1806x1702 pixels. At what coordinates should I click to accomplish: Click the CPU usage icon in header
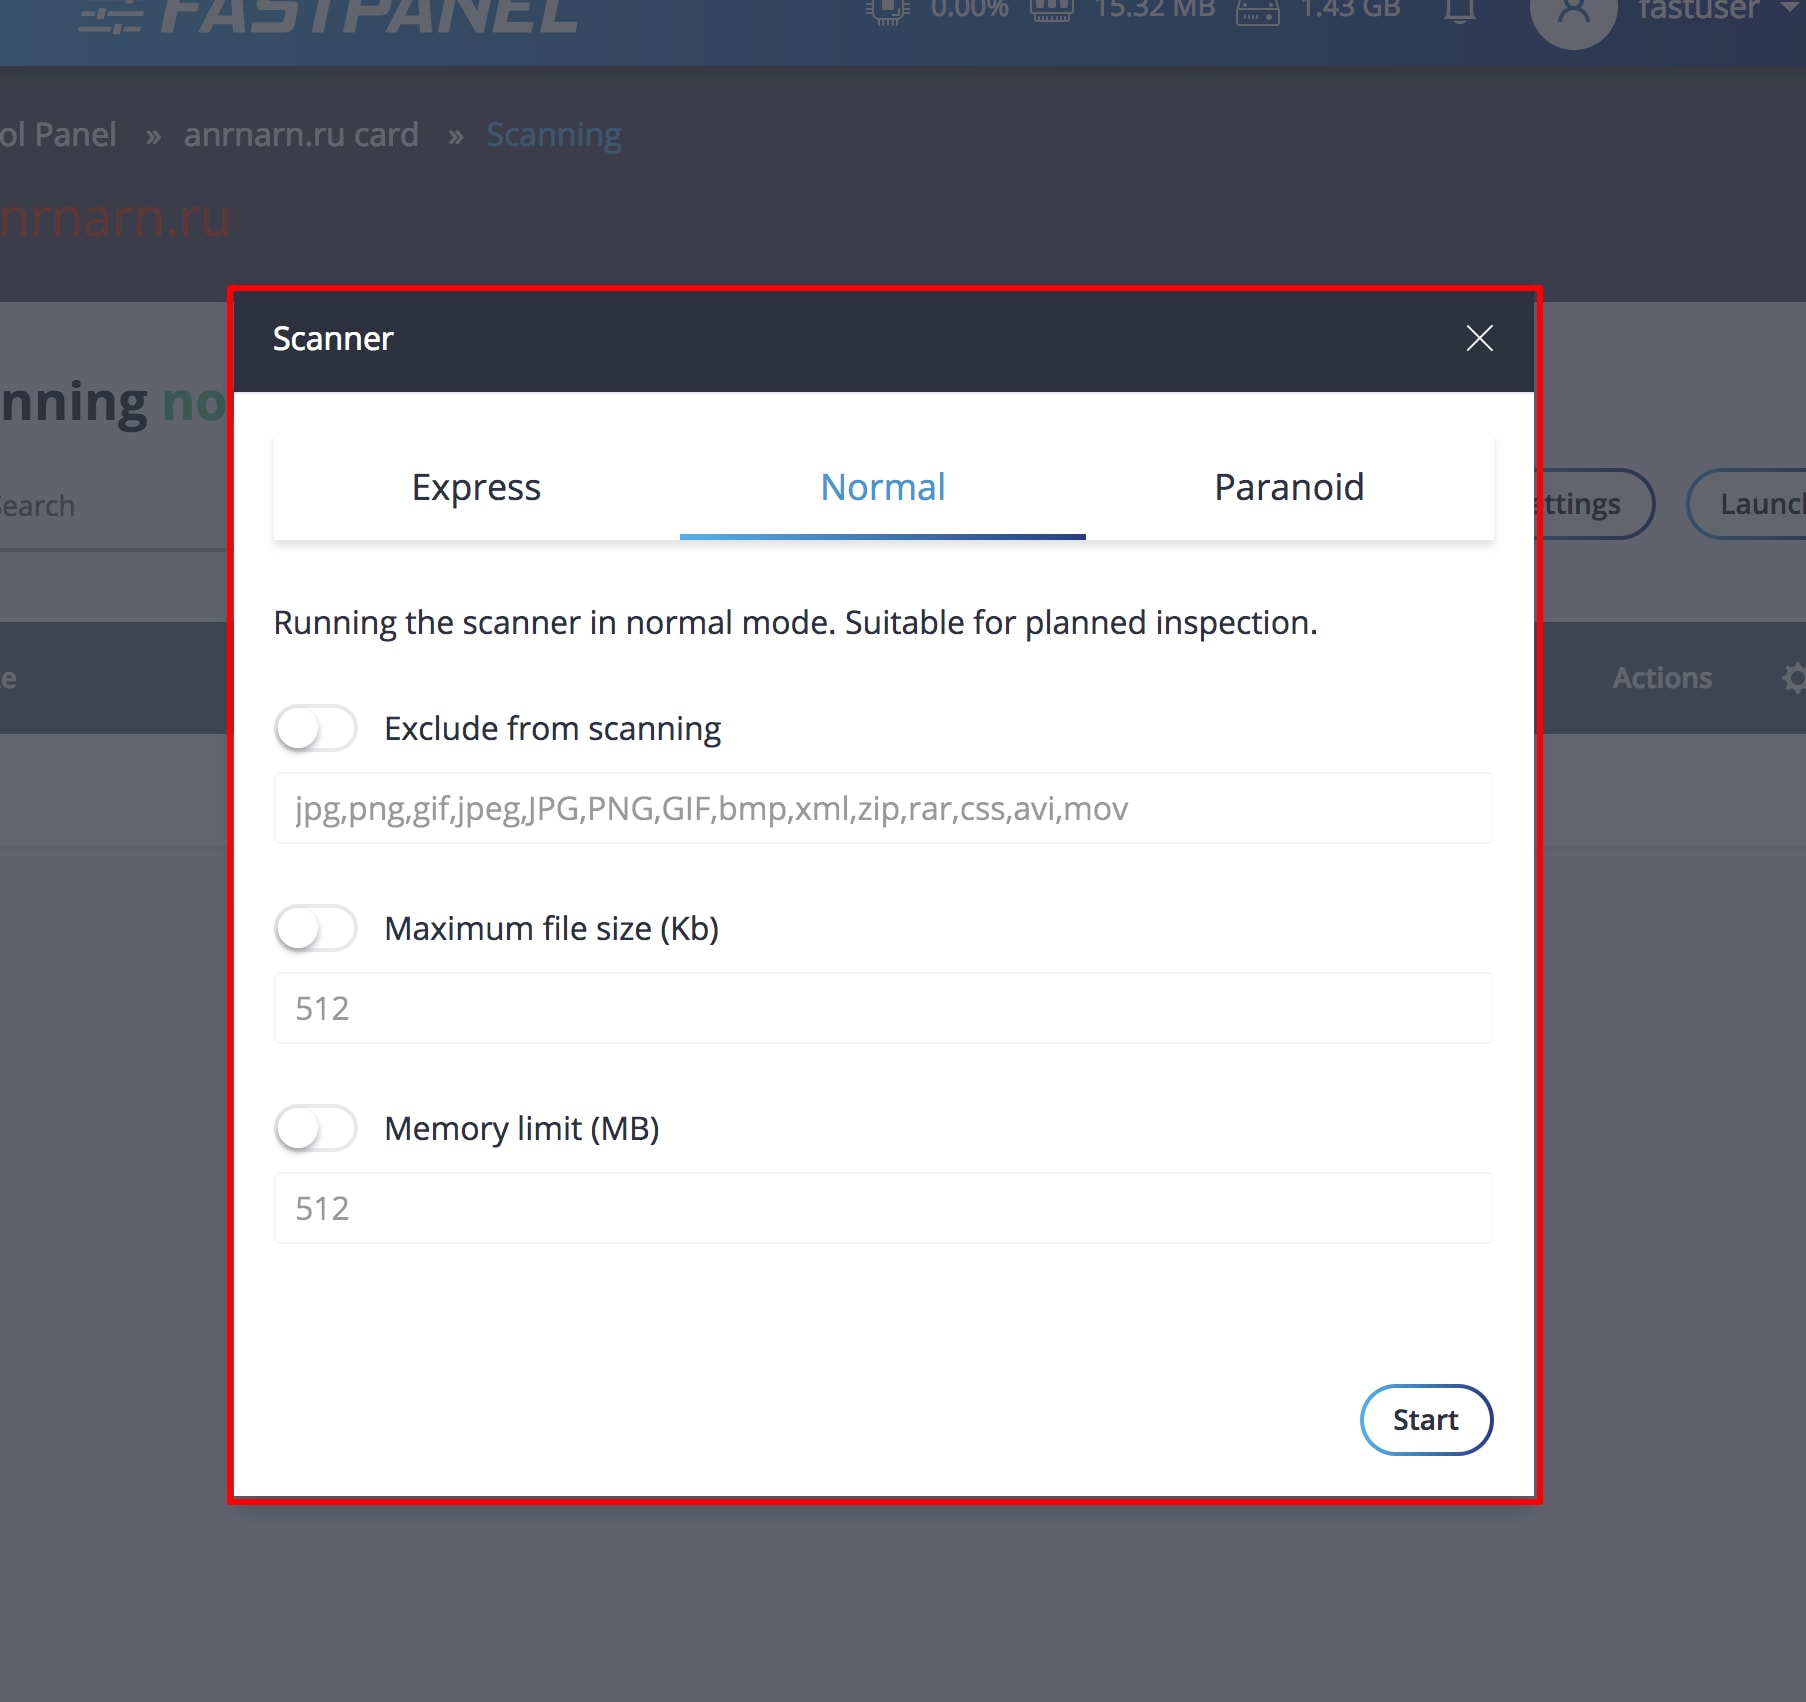tap(887, 10)
